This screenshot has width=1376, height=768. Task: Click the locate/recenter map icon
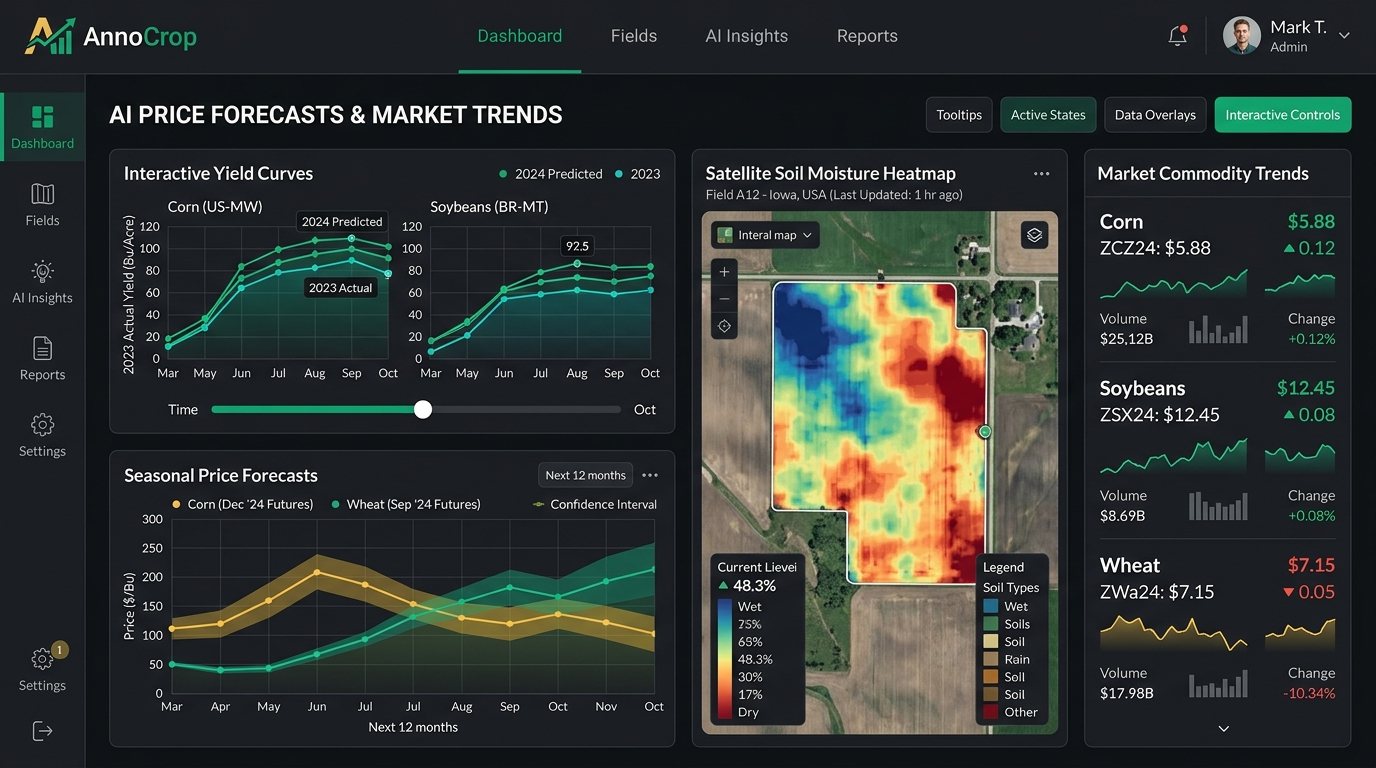click(724, 326)
